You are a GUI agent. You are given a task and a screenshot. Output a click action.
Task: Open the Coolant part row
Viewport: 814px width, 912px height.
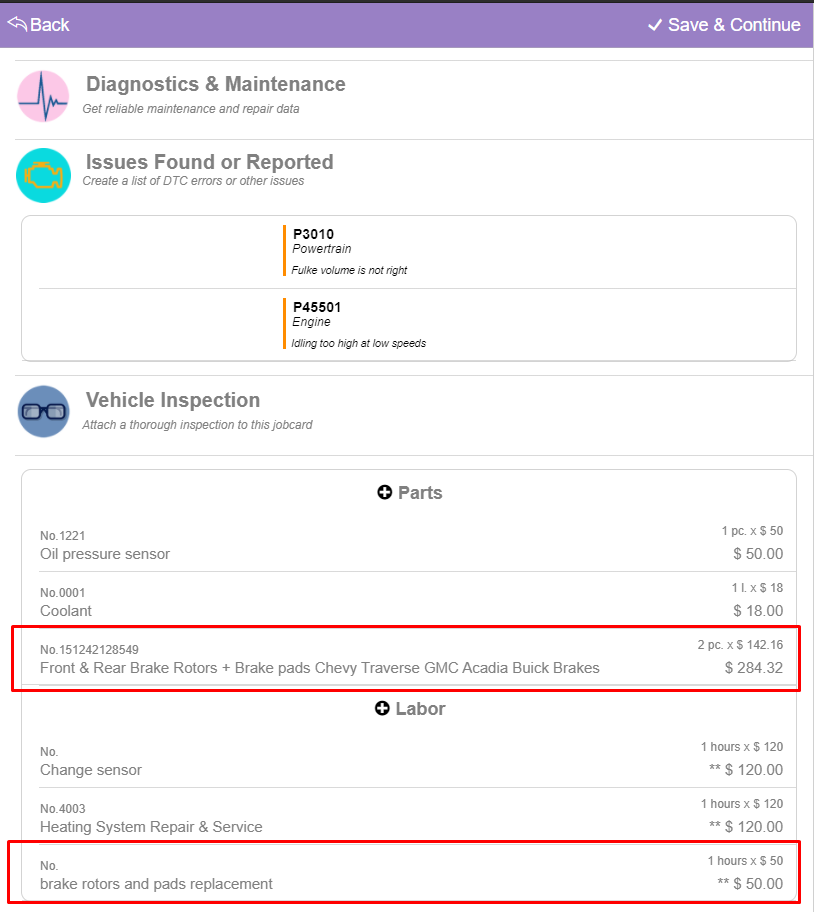coord(408,600)
